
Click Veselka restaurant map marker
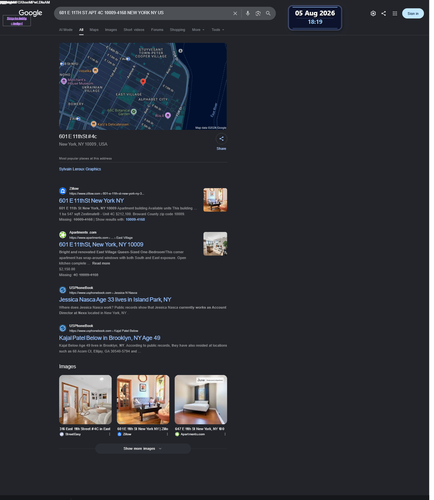[x=95, y=70]
